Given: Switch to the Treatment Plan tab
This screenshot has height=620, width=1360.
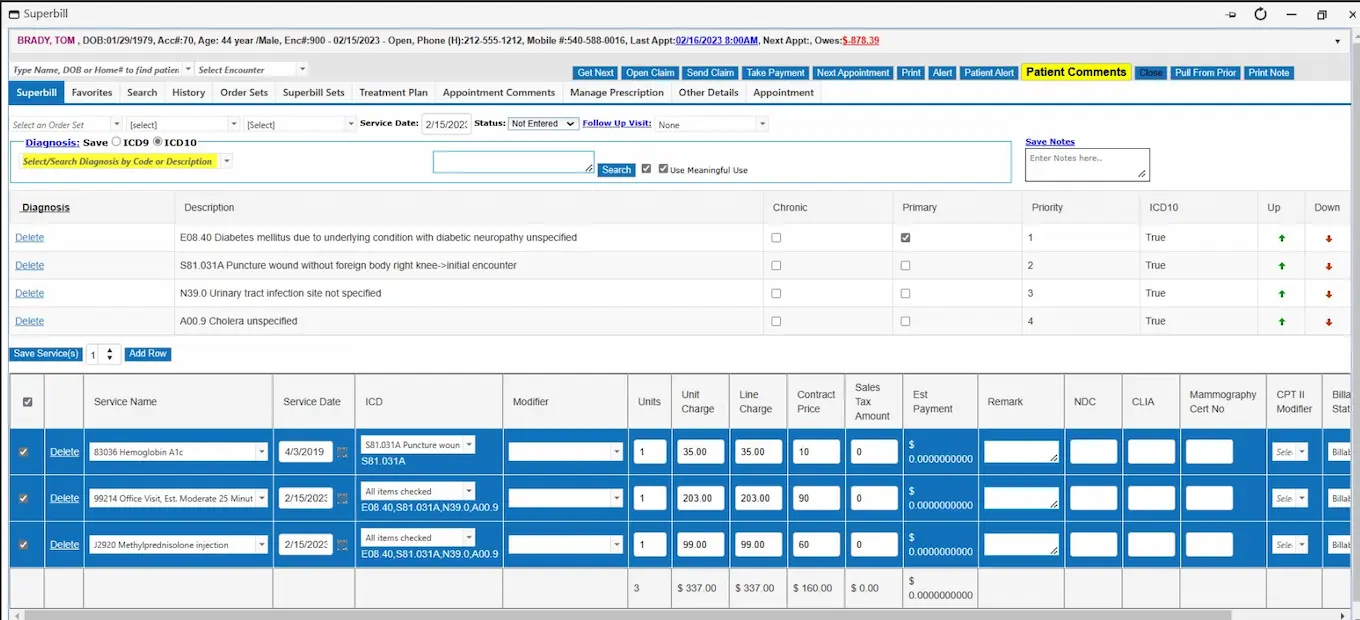Looking at the screenshot, I should coord(393,93).
